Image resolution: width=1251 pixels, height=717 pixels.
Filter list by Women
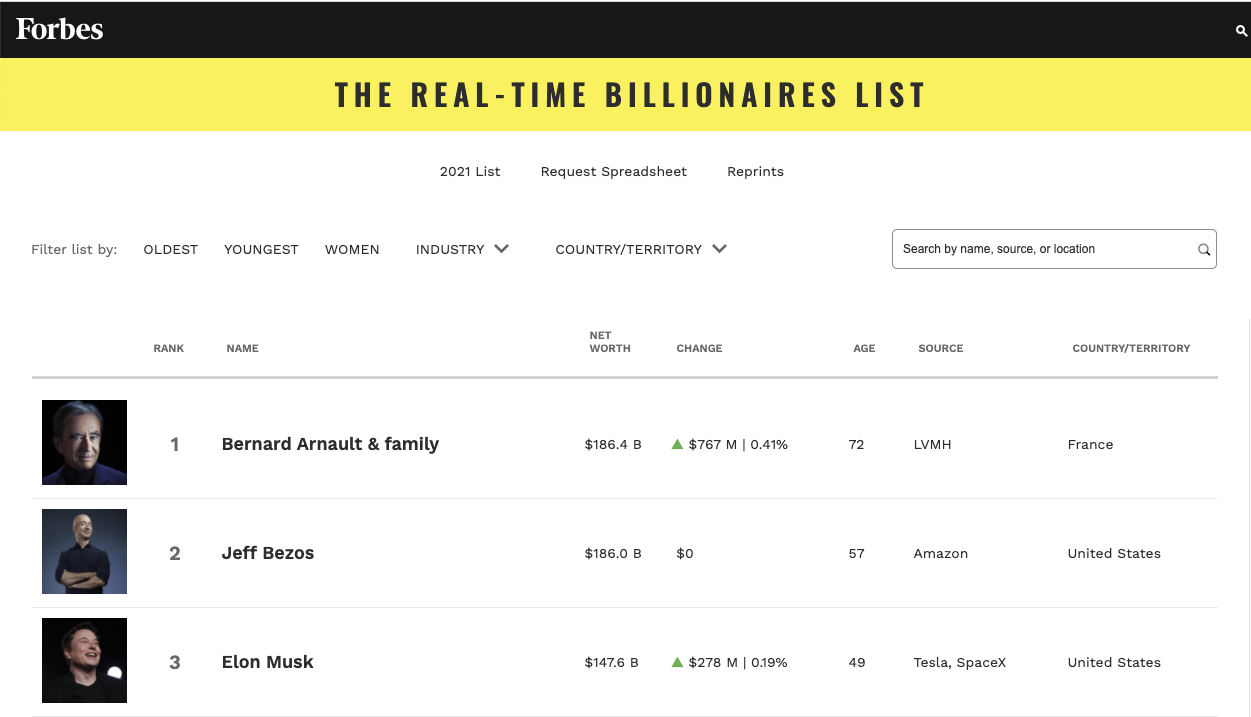(352, 249)
